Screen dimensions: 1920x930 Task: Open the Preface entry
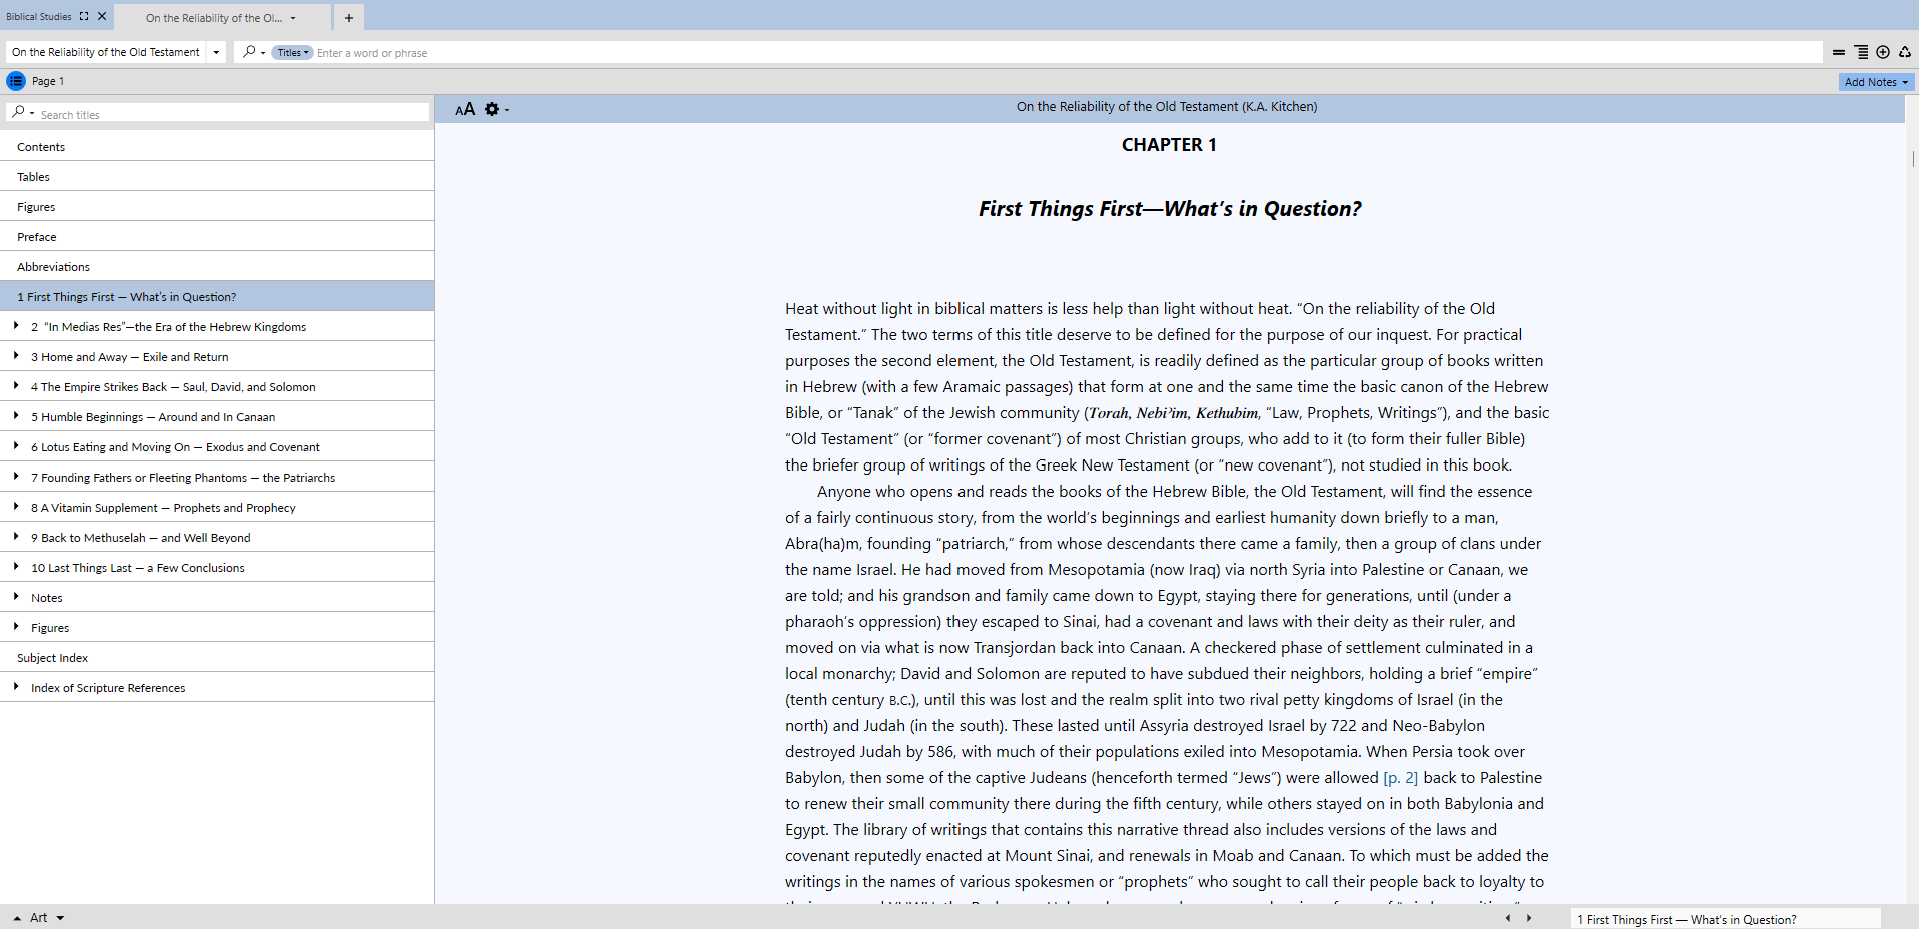pos(217,236)
